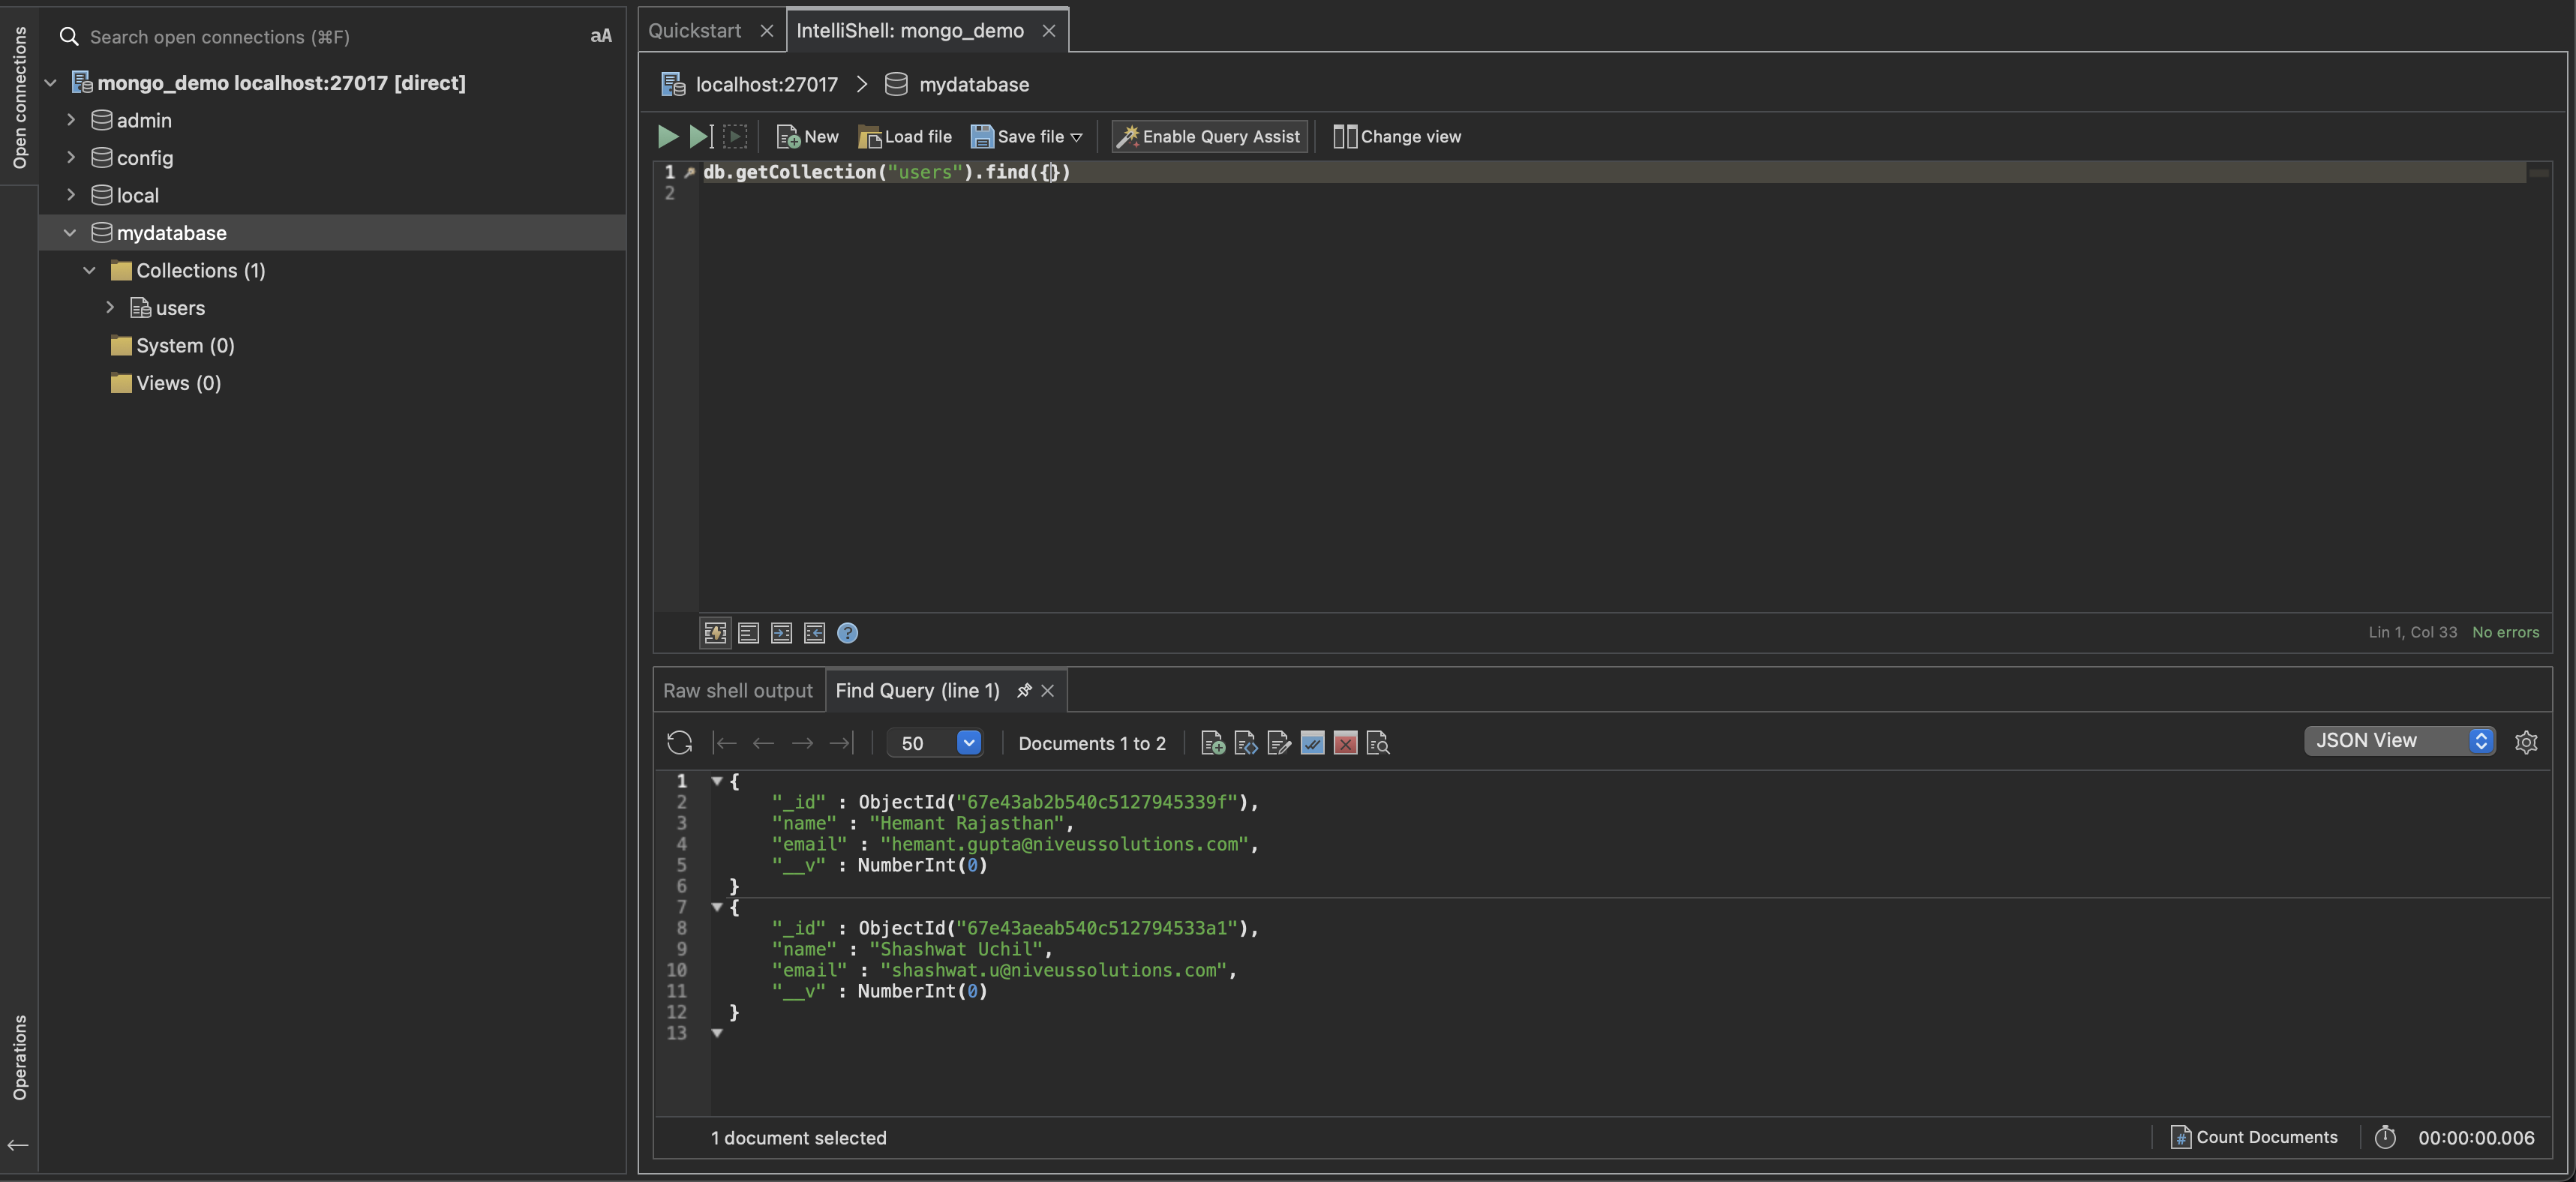The width and height of the screenshot is (2576, 1182).
Task: Toggle the first editor format icon
Action: 715,633
